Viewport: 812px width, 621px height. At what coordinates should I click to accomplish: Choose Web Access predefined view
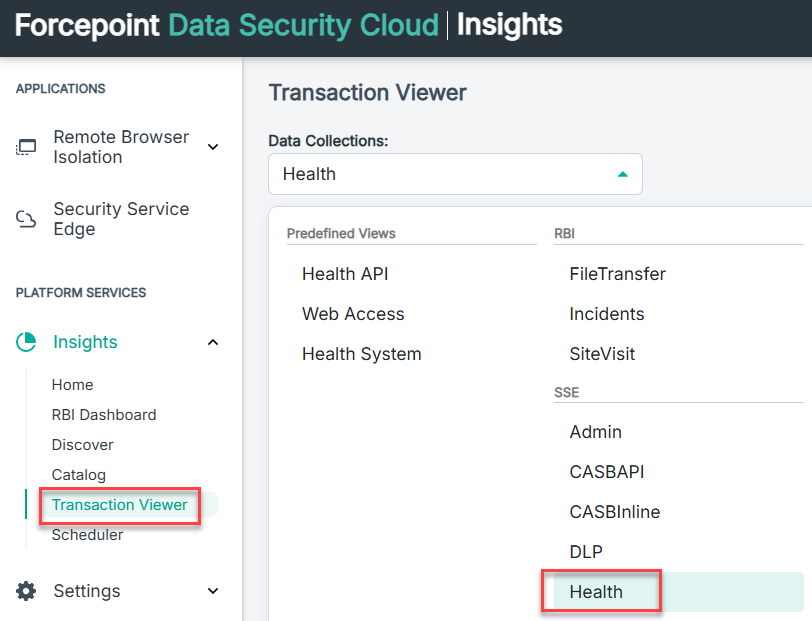click(x=353, y=314)
